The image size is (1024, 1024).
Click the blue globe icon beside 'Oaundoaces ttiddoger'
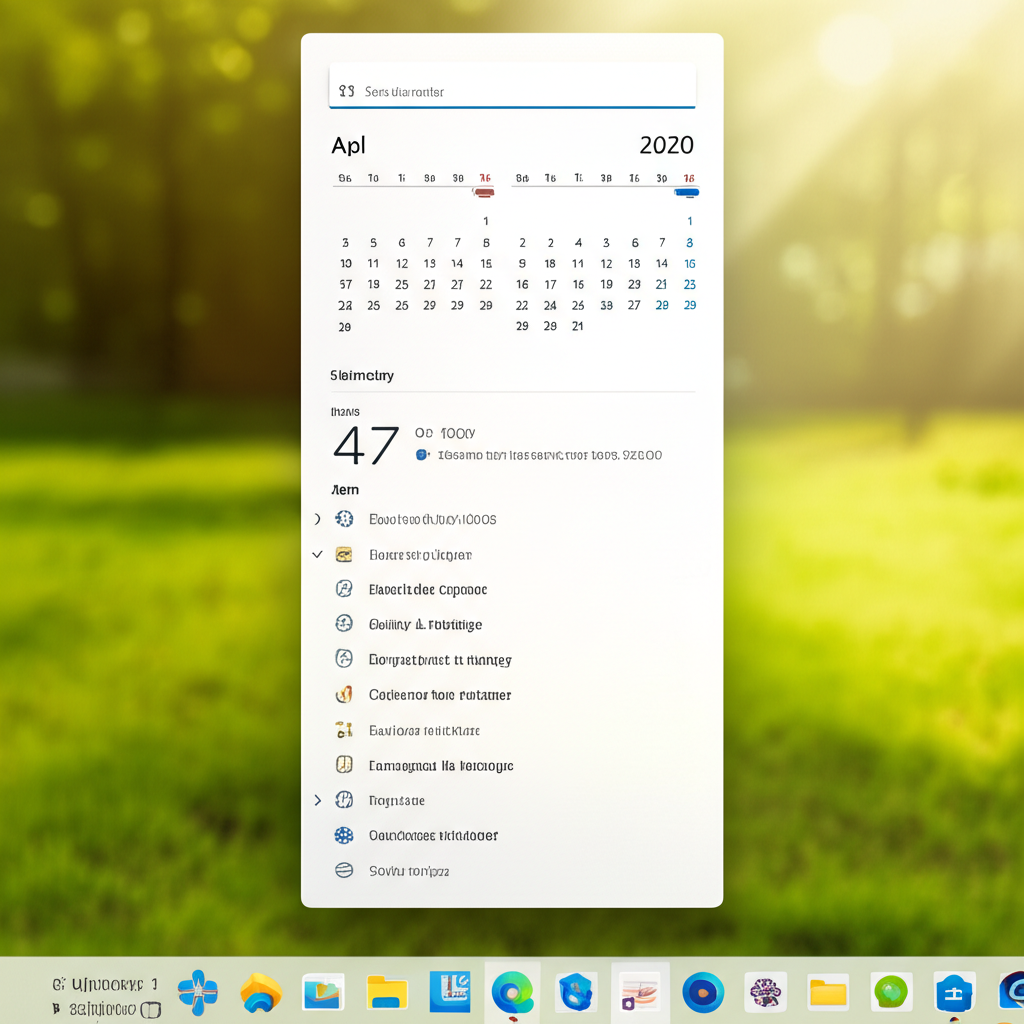[x=344, y=835]
